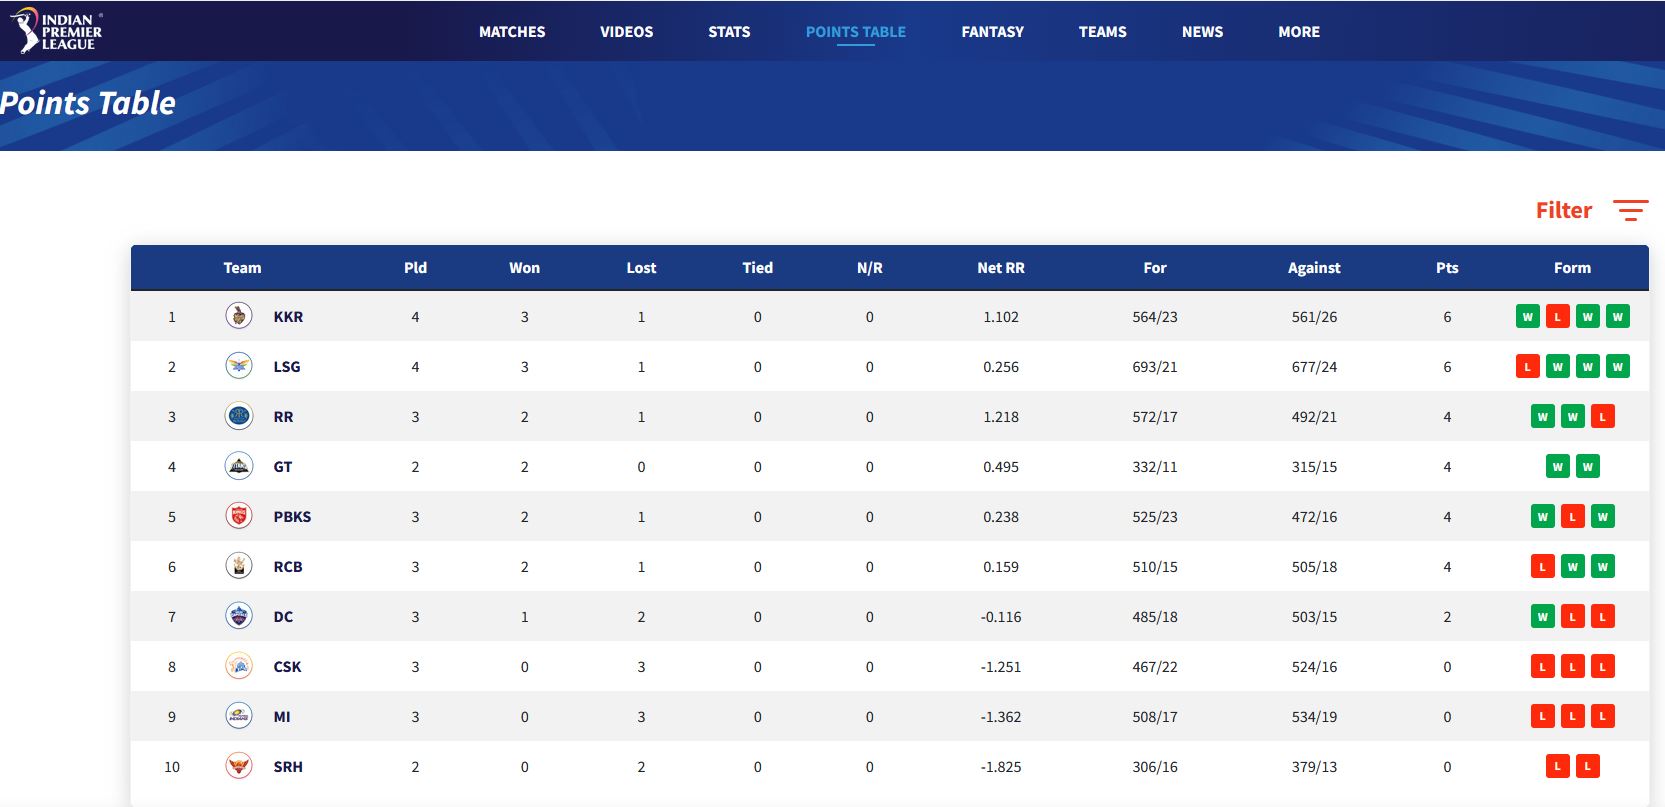Click the Net RR column header
Image resolution: width=1665 pixels, height=807 pixels.
pos(1001,268)
